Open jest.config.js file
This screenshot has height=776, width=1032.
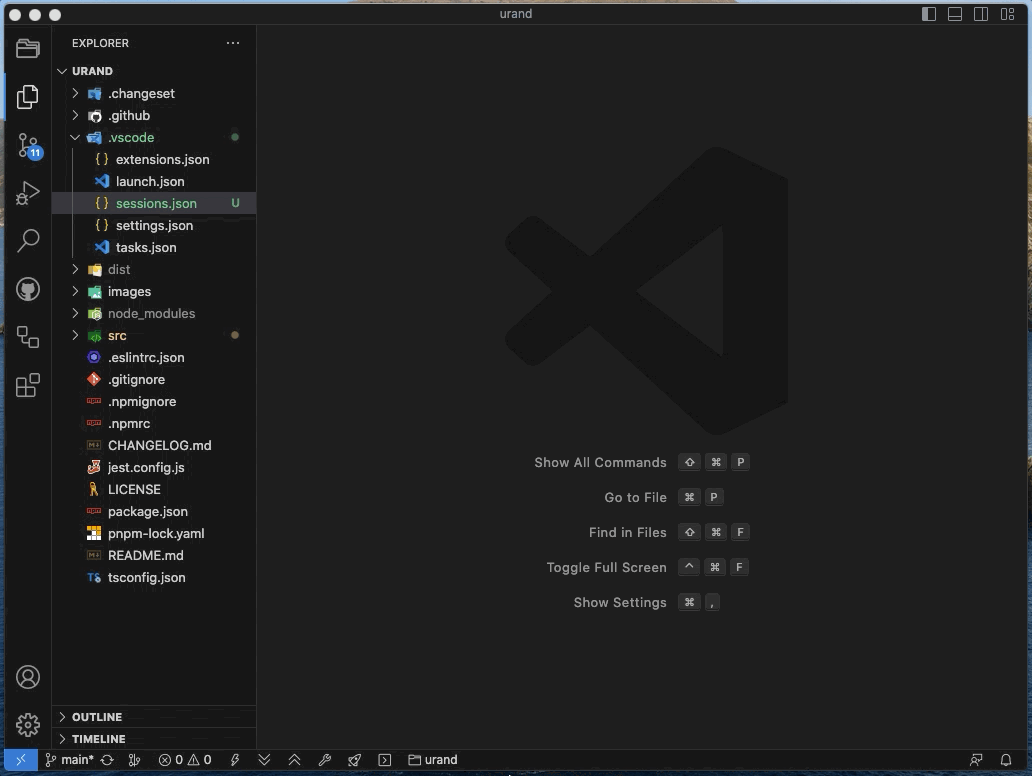154,467
